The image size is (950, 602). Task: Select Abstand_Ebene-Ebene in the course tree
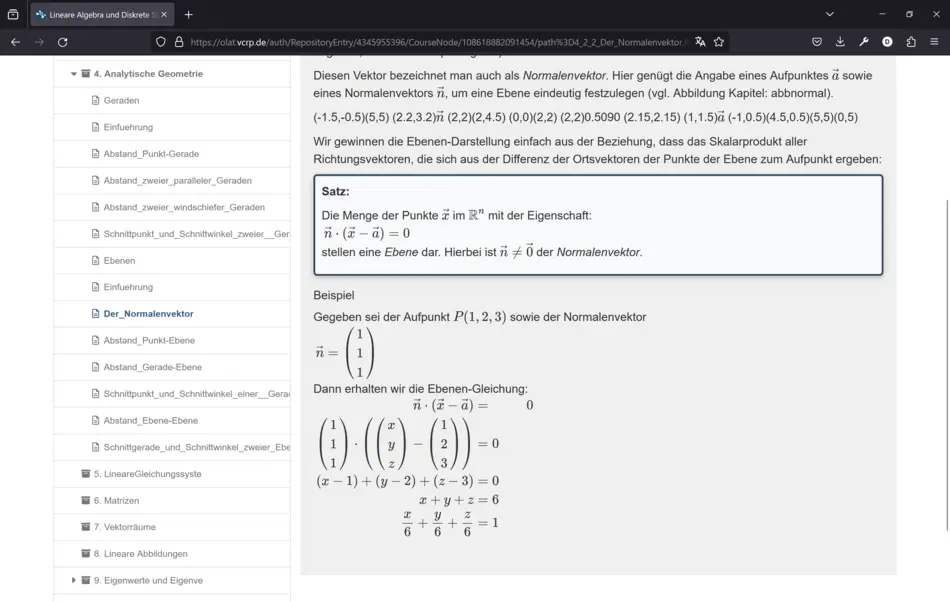coord(150,421)
